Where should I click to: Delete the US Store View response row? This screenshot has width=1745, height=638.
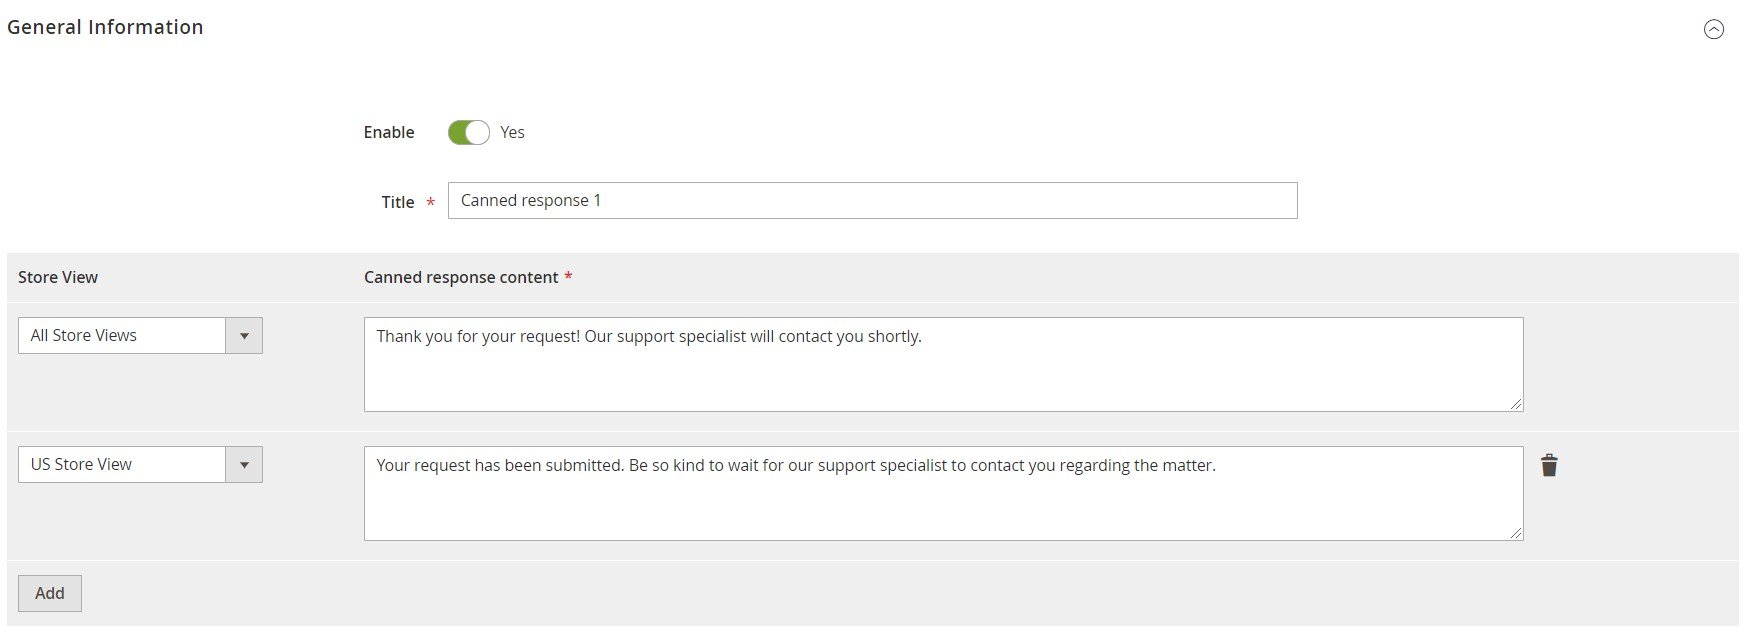(1549, 465)
